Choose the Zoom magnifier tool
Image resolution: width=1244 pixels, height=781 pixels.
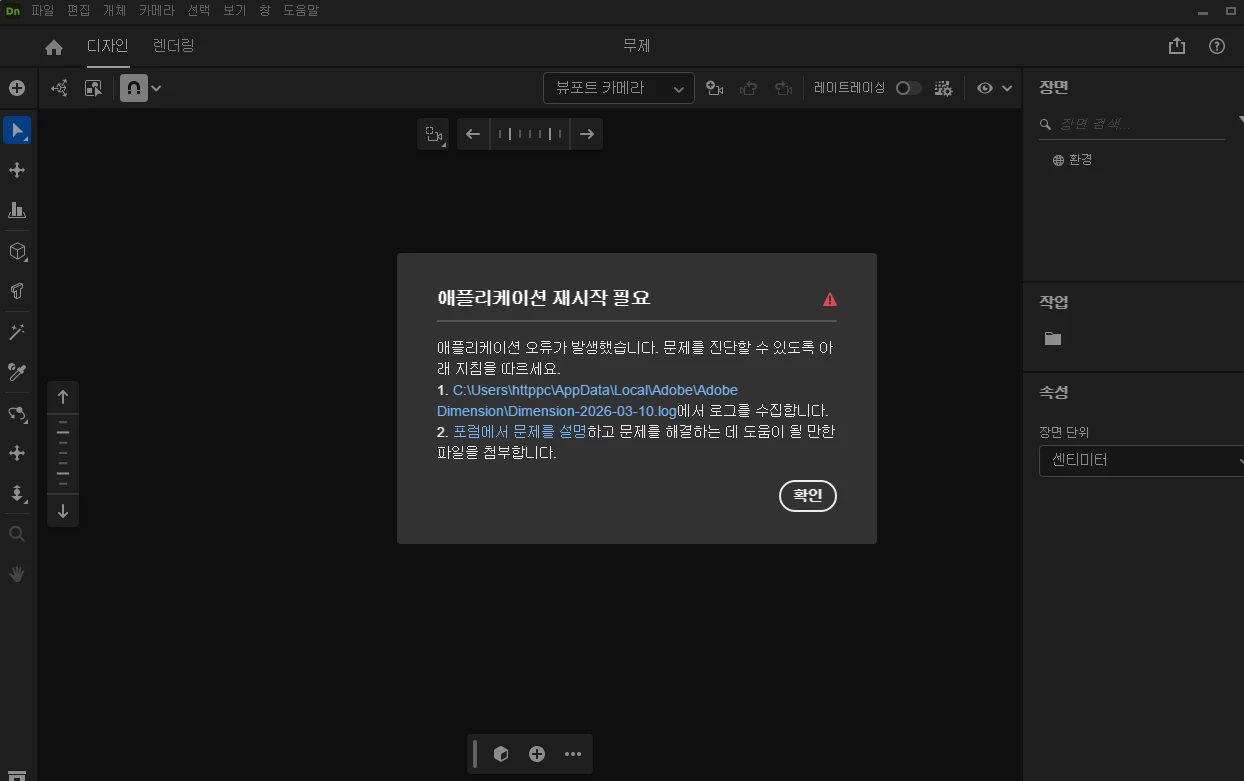[17, 534]
